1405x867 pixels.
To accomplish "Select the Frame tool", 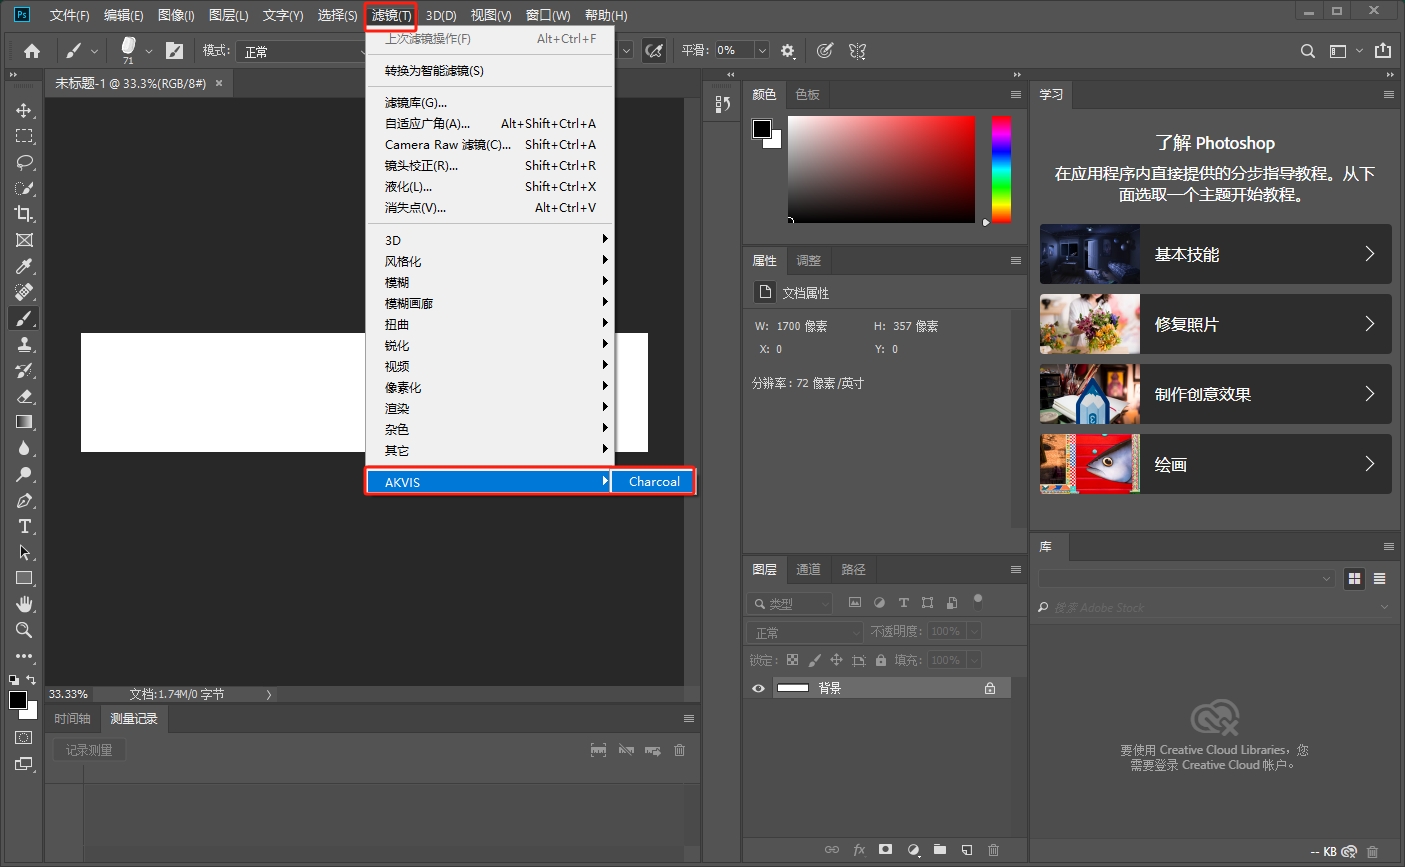I will click(x=24, y=240).
